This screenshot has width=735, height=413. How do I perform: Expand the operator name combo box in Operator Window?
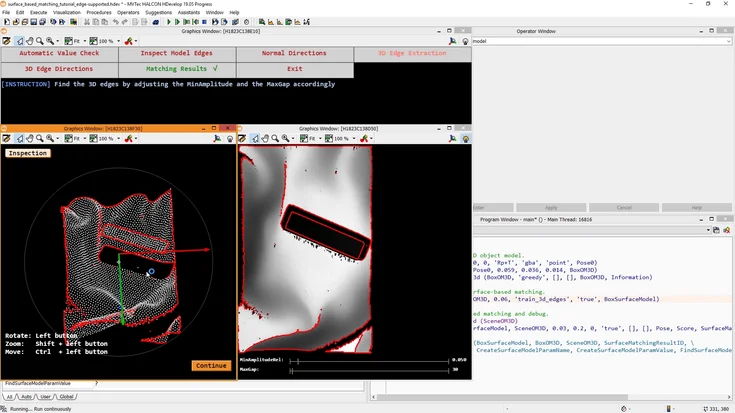pos(728,41)
